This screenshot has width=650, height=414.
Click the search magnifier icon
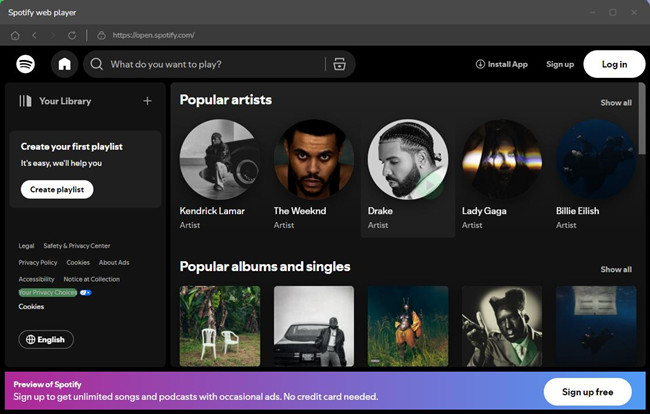[97, 64]
